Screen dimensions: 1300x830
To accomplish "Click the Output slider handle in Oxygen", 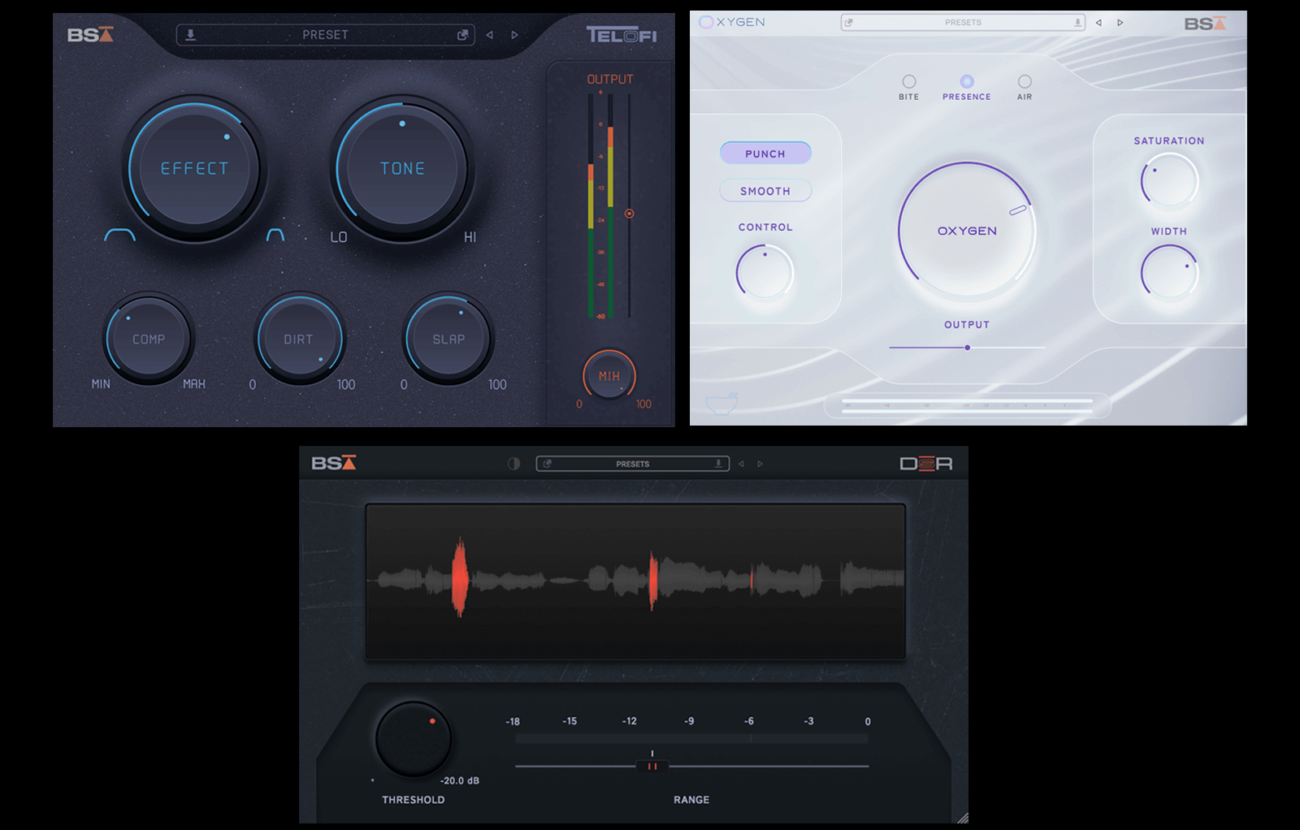I will click(967, 348).
